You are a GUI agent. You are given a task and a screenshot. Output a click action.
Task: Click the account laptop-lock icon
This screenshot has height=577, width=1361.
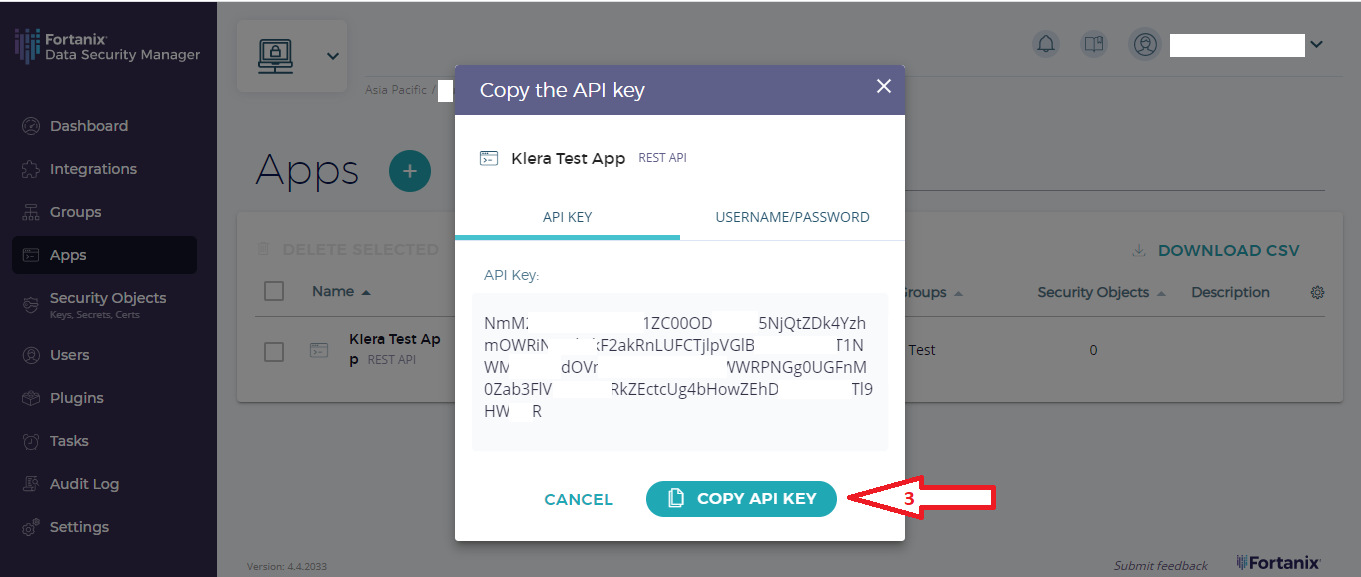[275, 56]
